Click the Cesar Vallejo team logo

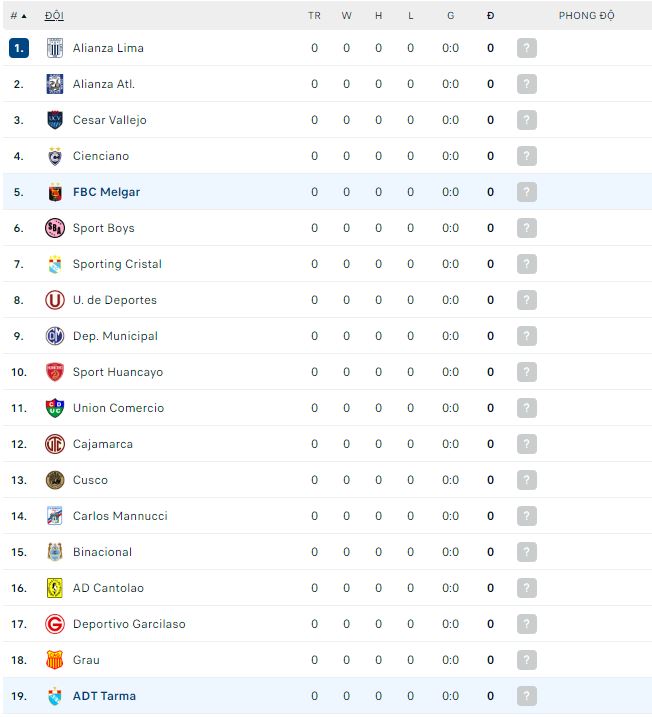coord(55,120)
